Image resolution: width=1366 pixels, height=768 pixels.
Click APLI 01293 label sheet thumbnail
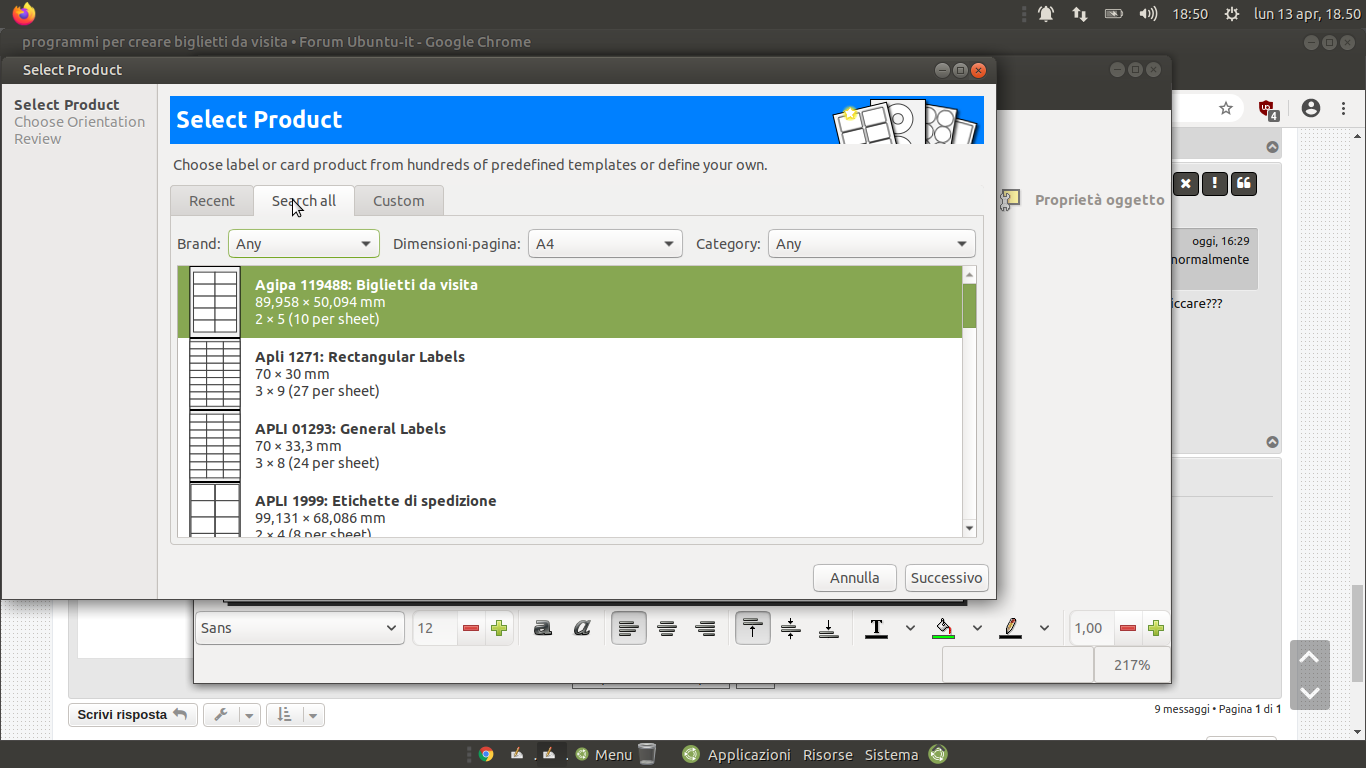point(215,446)
